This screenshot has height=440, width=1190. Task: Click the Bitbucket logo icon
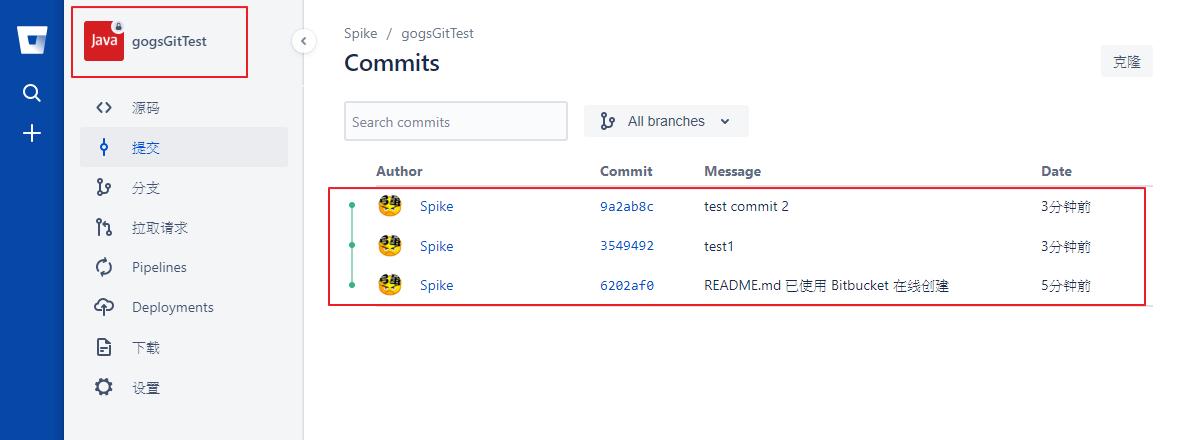pos(32,40)
